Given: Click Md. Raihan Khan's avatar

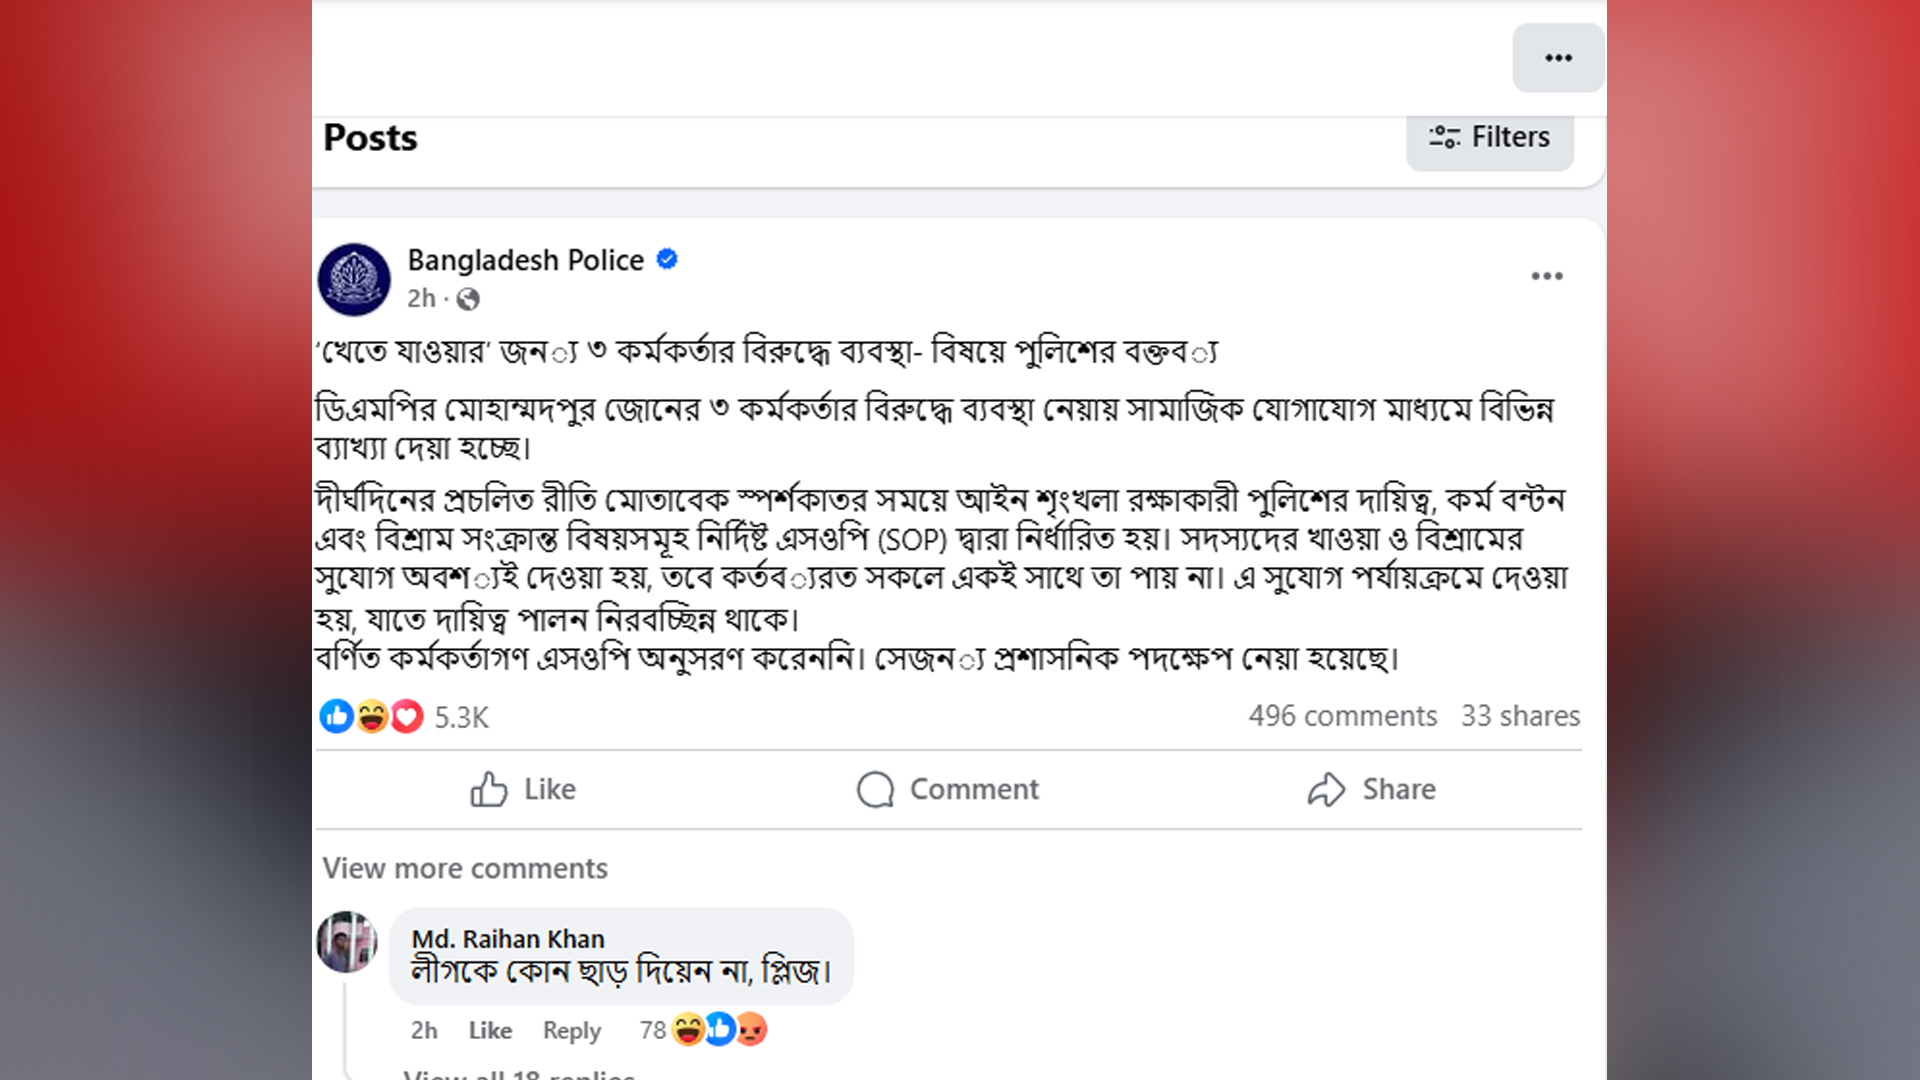Looking at the screenshot, I should pos(346,941).
